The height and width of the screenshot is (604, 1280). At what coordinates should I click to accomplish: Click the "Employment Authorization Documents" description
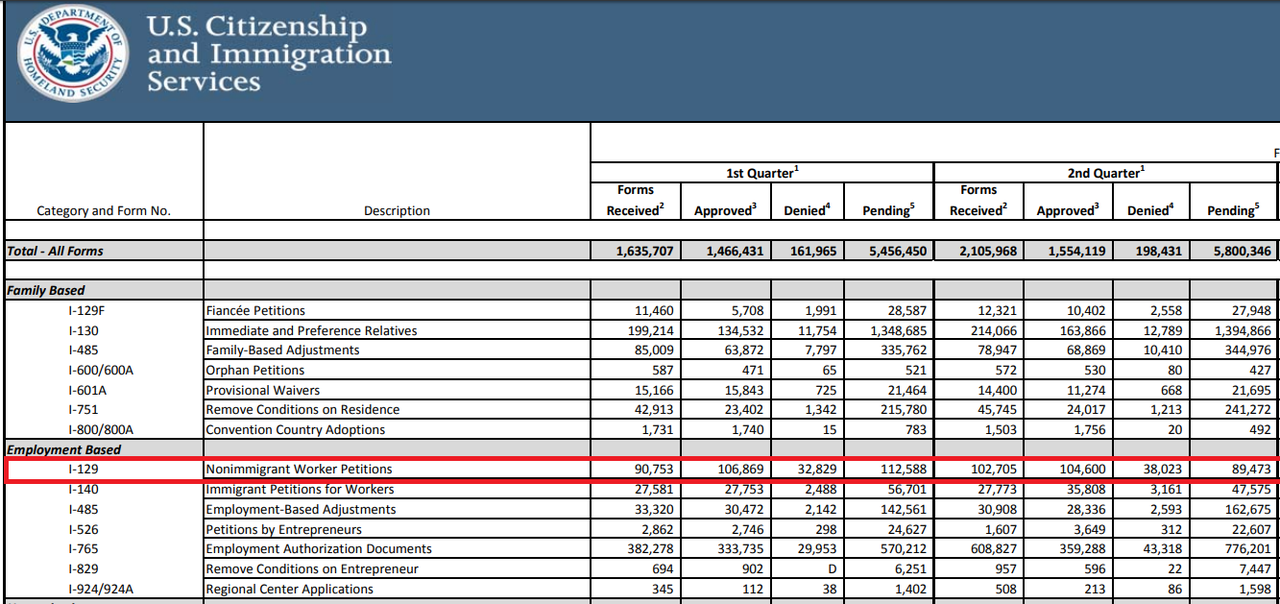tap(318, 549)
